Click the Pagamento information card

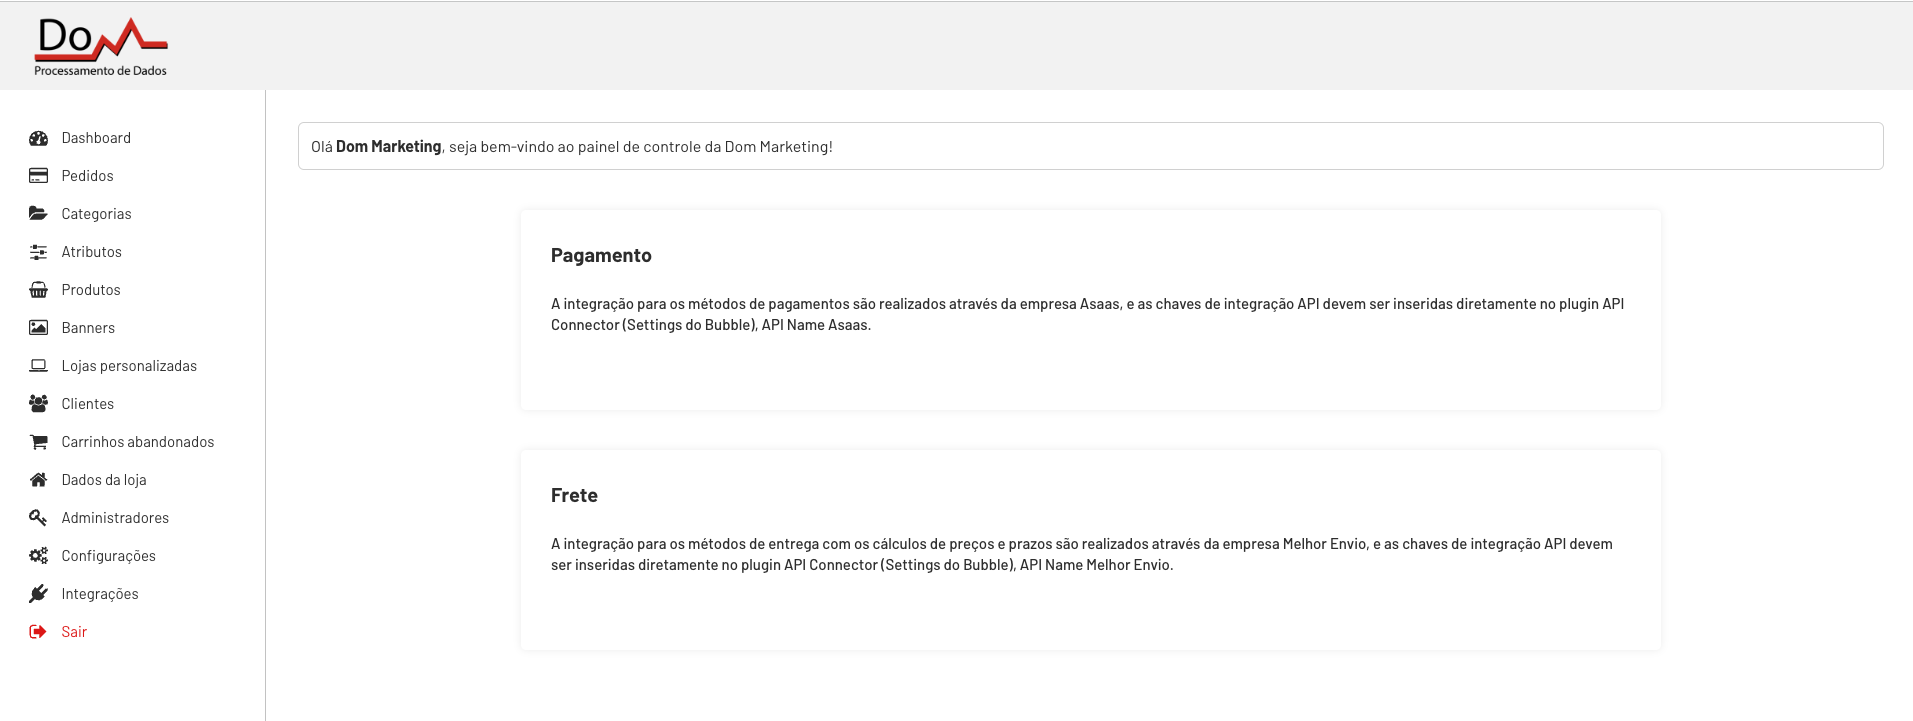point(1090,310)
